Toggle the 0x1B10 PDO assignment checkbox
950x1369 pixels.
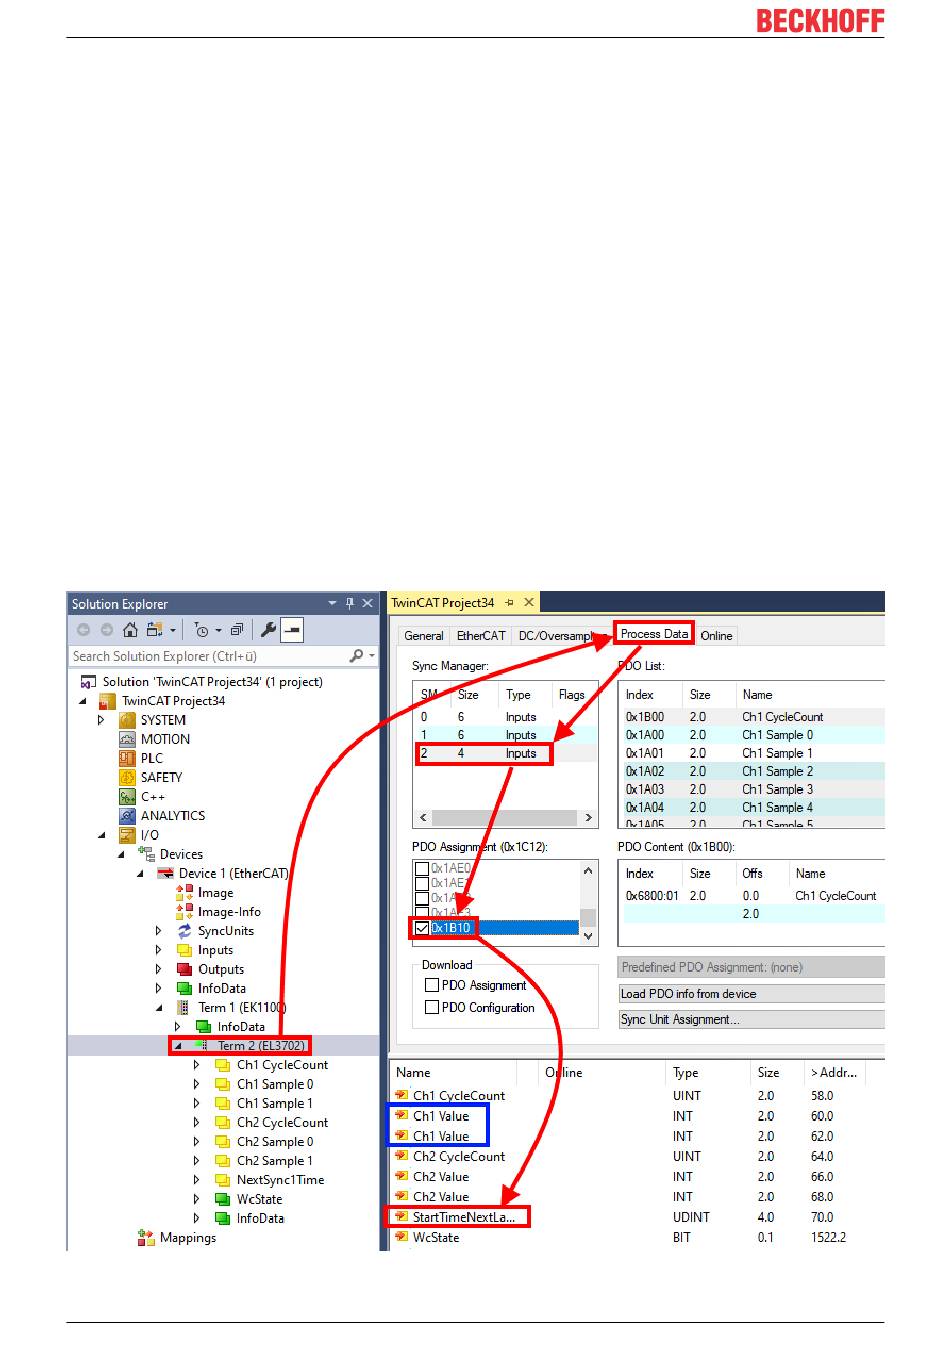tap(422, 928)
